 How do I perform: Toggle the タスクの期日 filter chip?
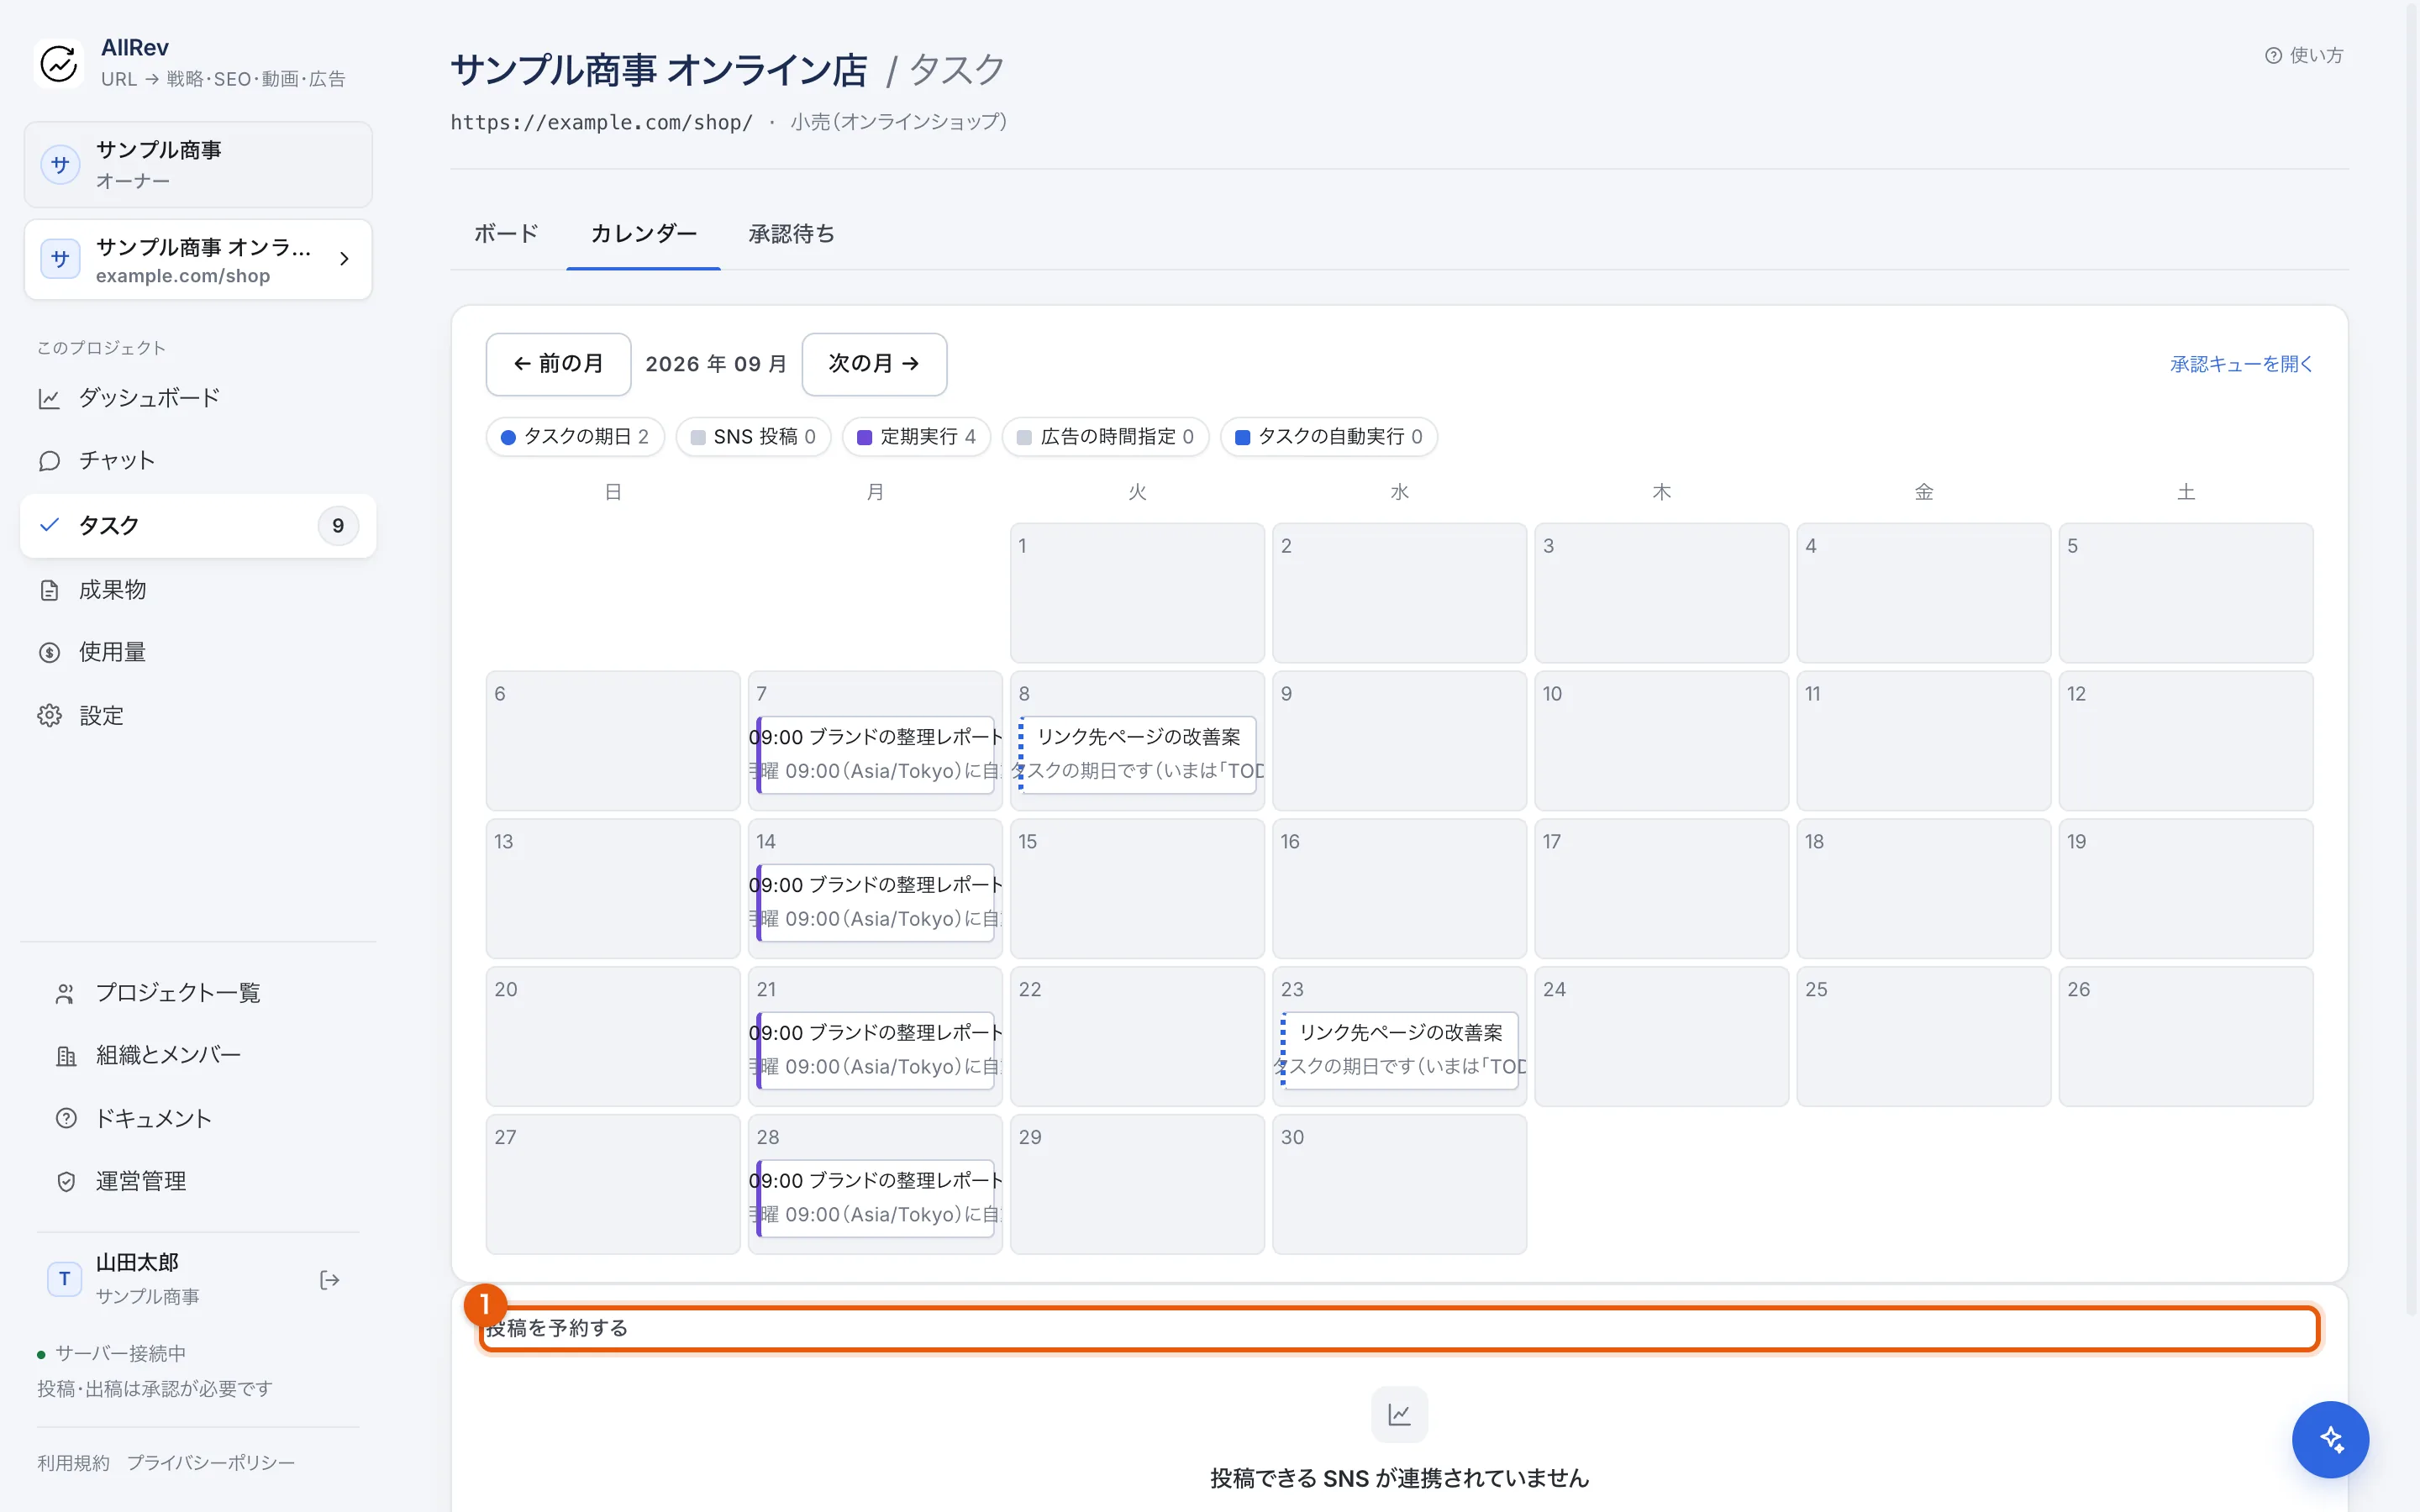575,437
